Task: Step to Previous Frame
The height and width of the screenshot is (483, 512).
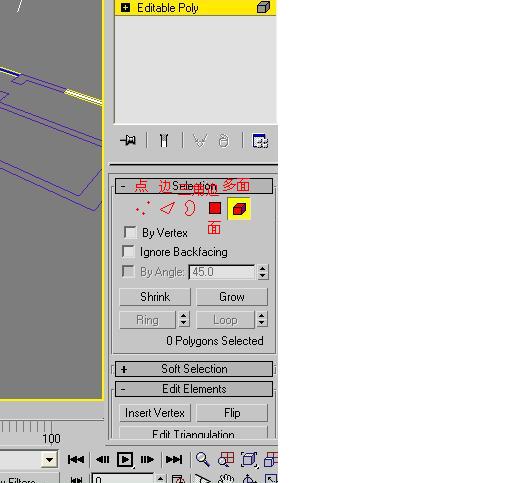Action: click(x=102, y=460)
